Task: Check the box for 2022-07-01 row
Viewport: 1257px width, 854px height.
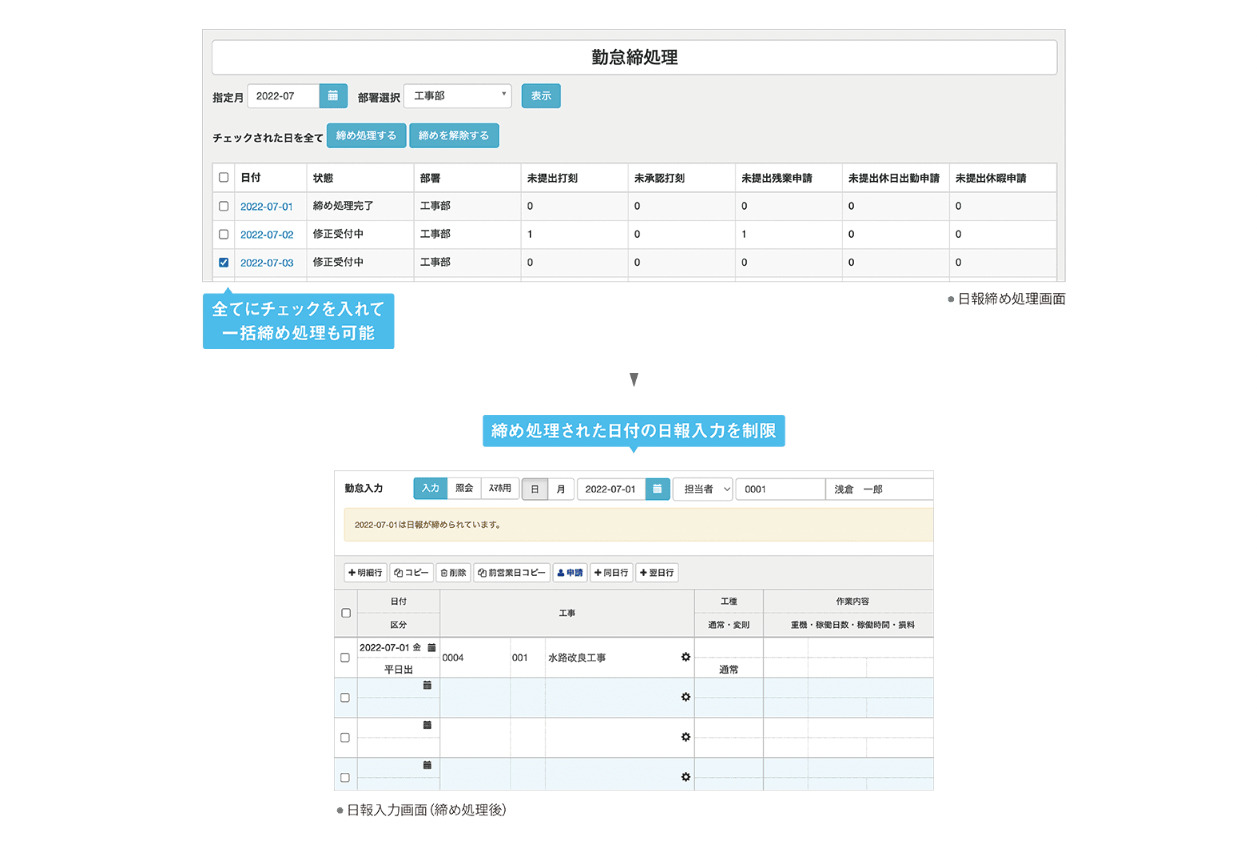Action: click(x=223, y=206)
